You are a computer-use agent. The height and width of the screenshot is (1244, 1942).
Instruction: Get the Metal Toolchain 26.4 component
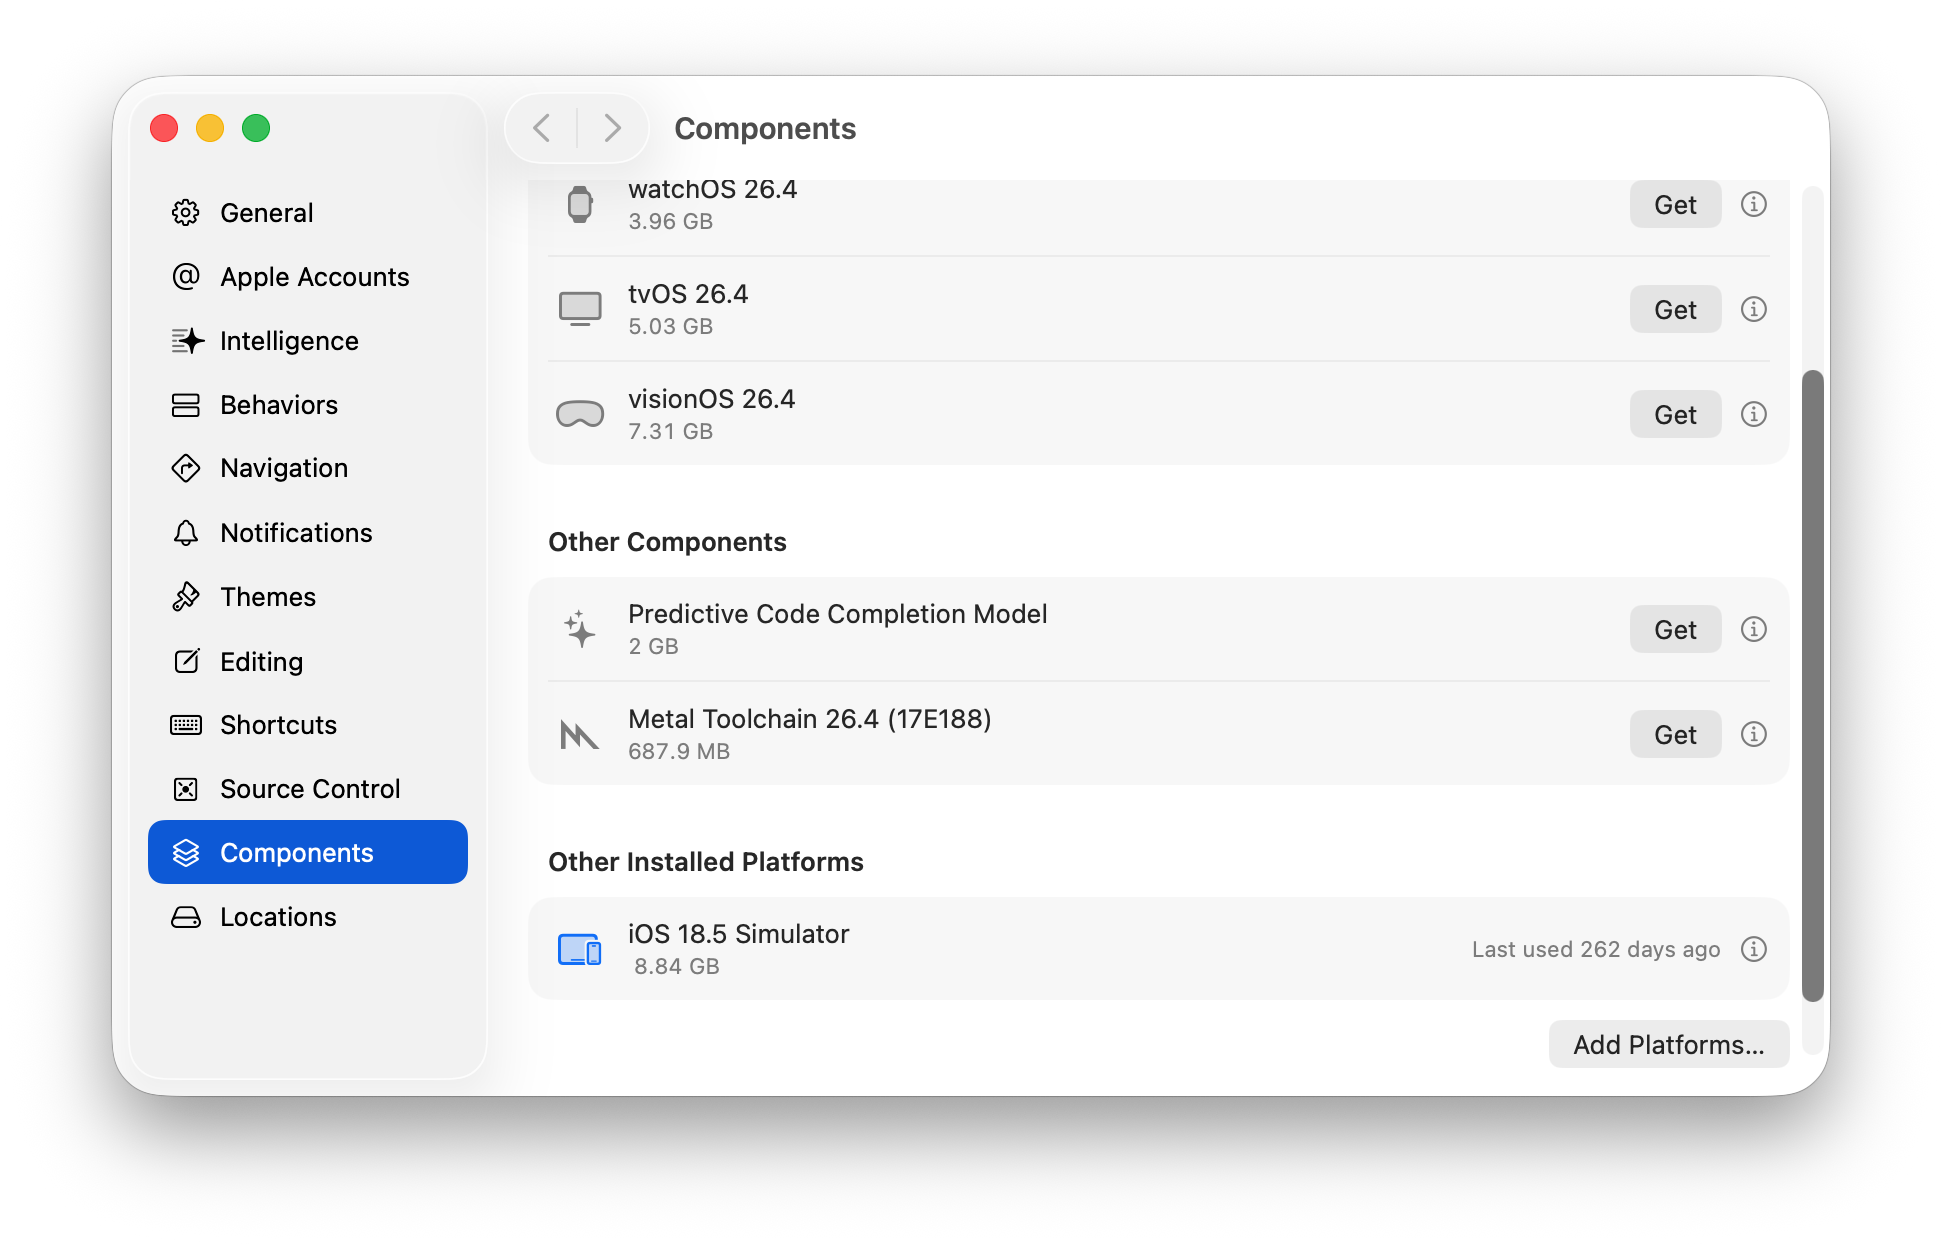[x=1674, y=735]
